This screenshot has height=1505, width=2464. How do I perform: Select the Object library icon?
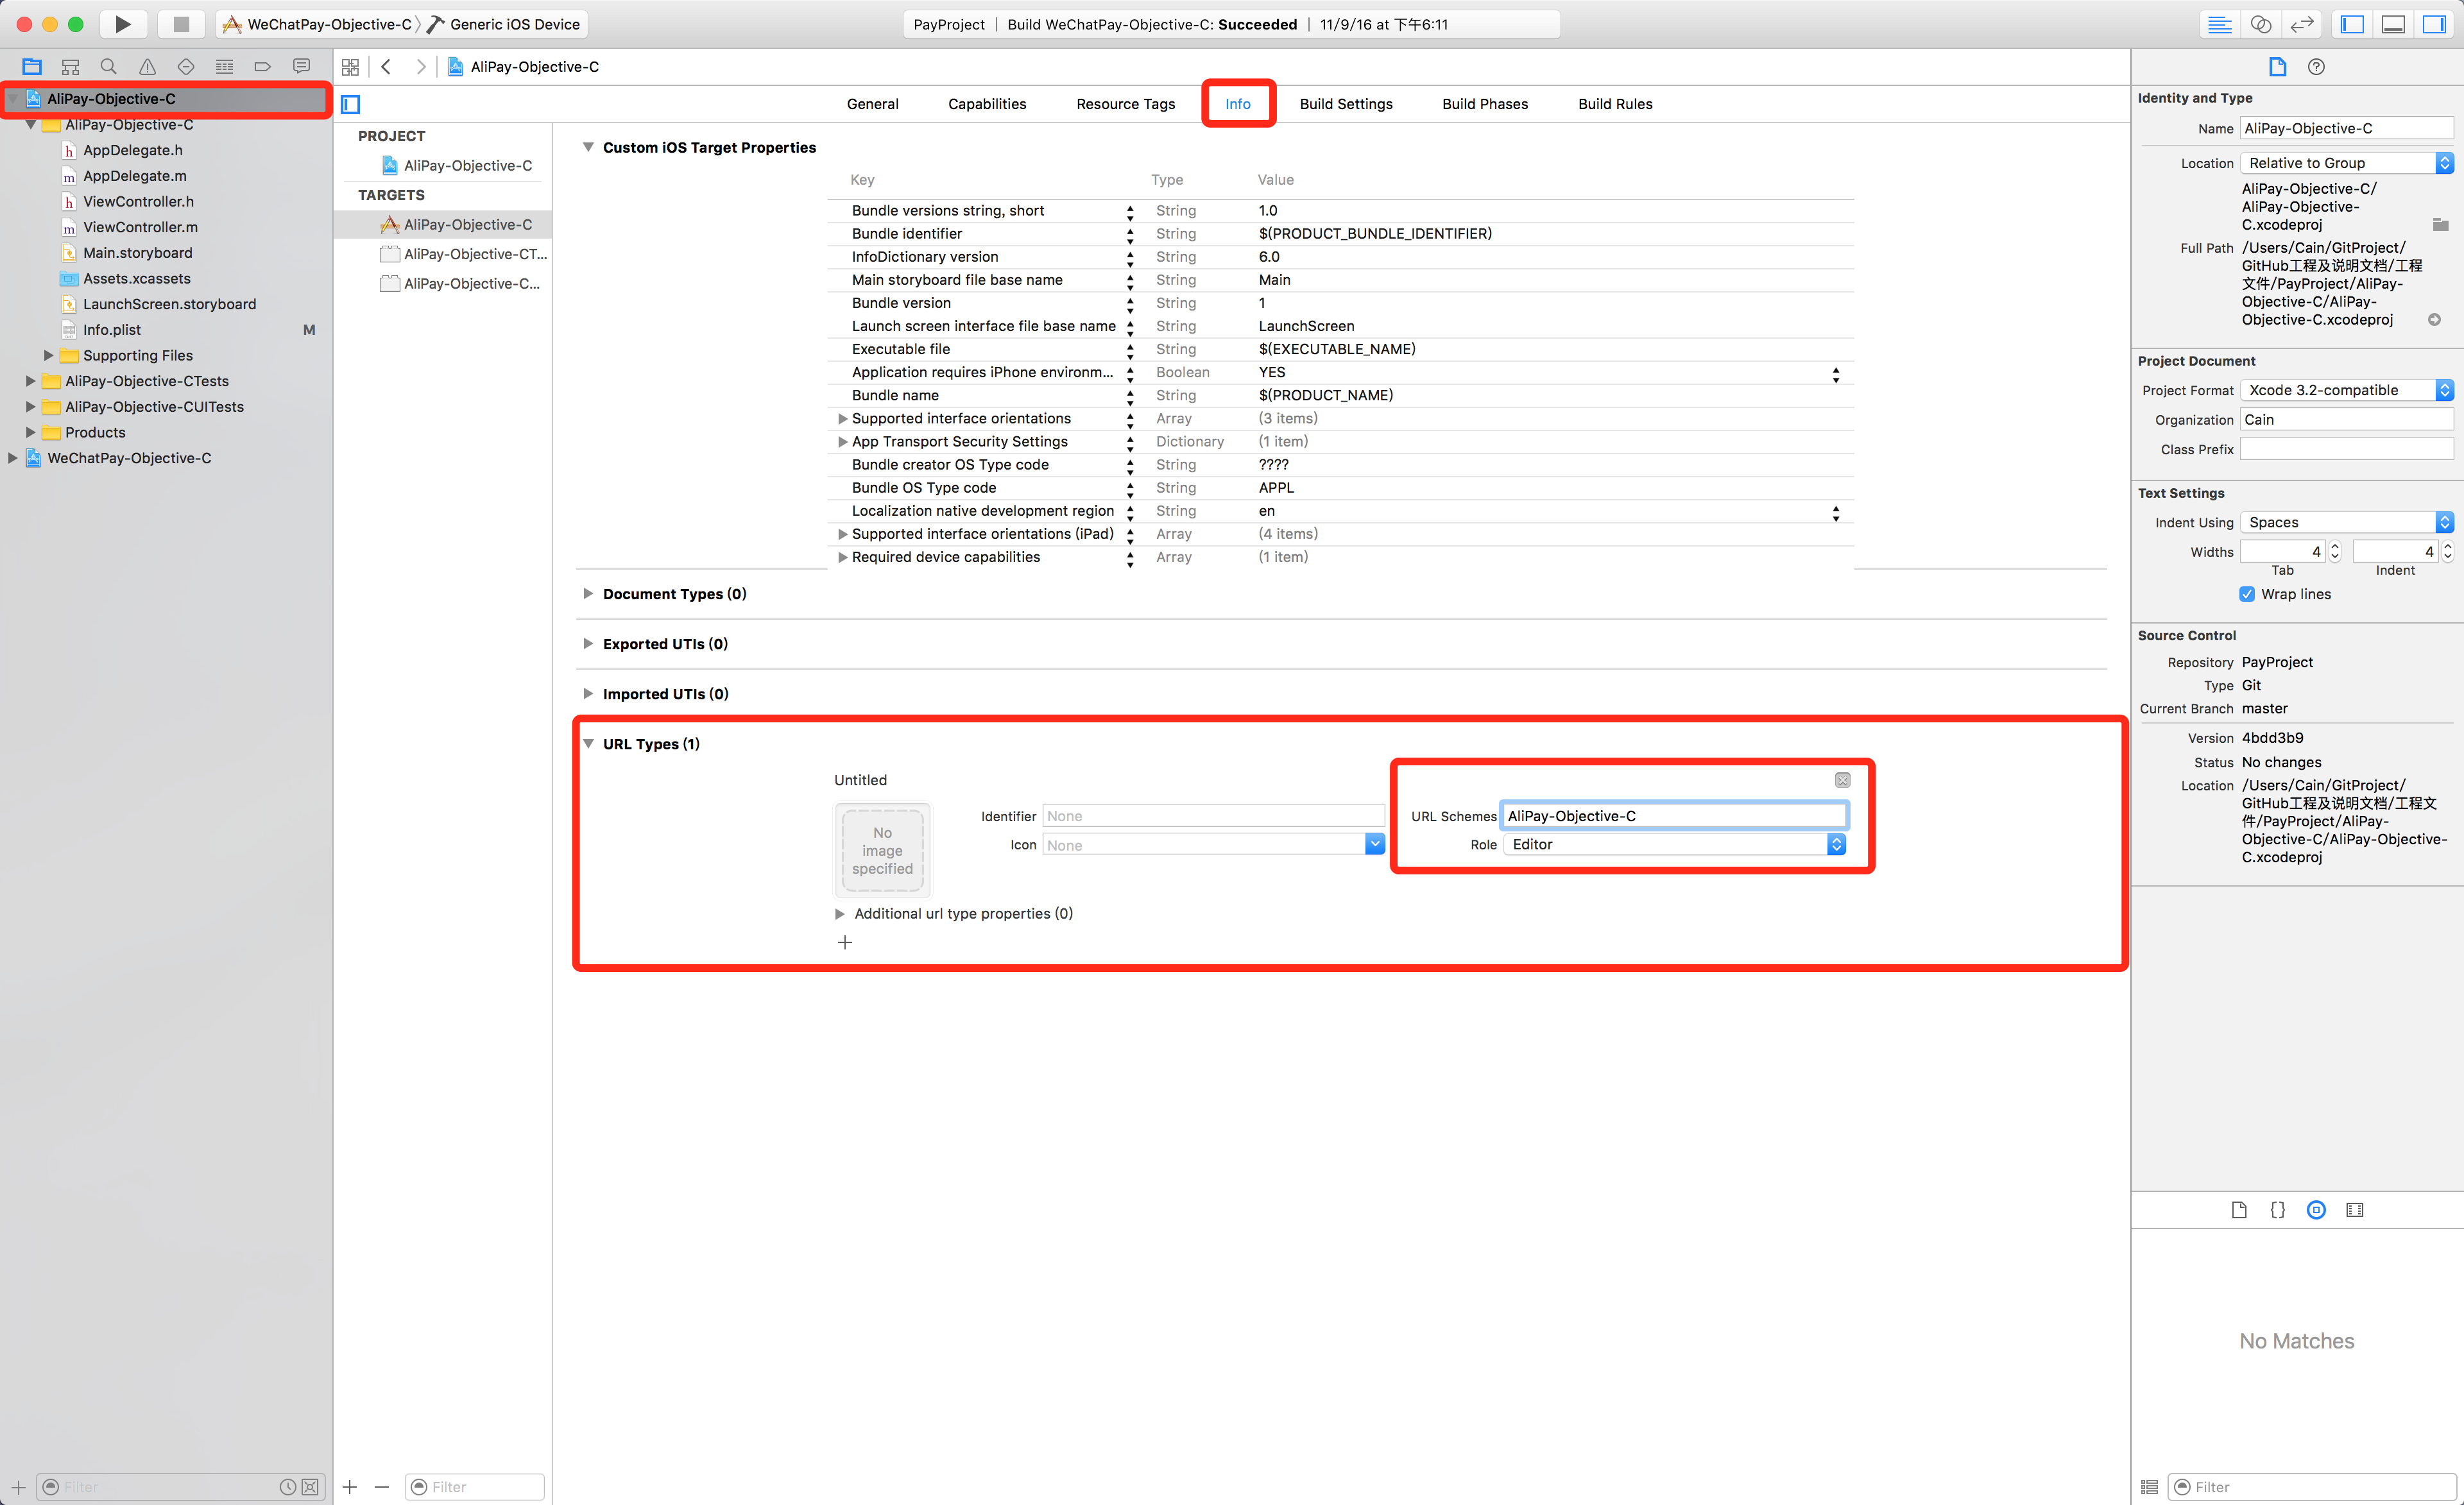2316,1210
